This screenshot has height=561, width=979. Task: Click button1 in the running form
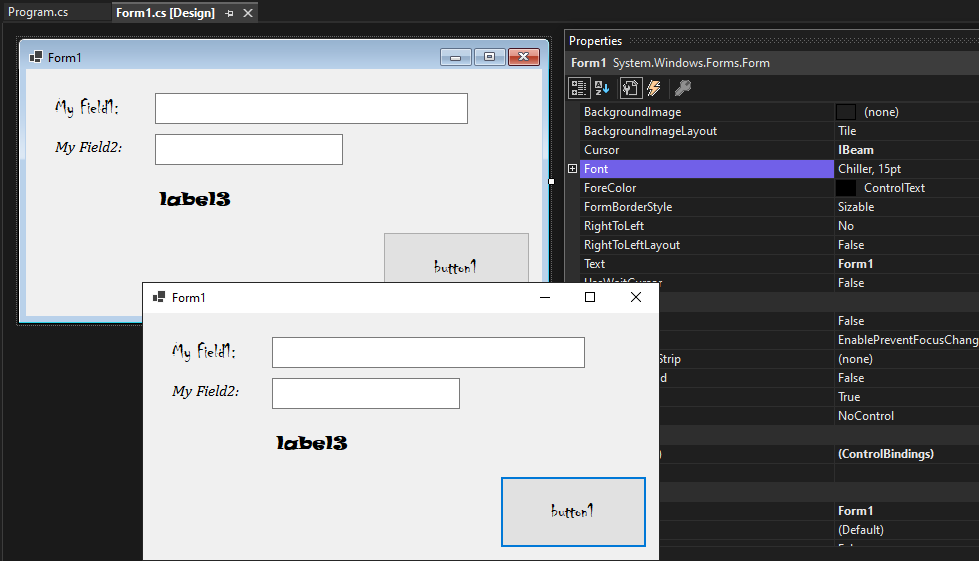click(x=573, y=512)
